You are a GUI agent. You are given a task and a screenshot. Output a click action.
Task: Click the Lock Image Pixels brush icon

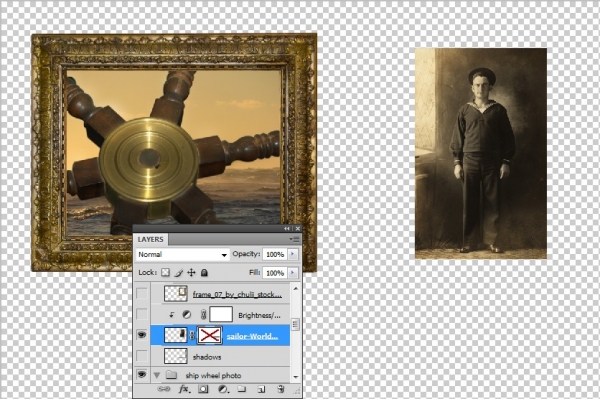pos(178,272)
